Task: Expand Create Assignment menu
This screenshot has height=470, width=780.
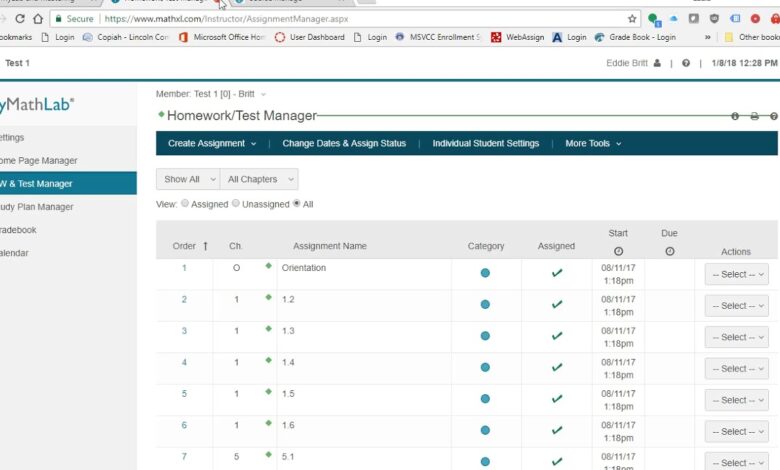Action: (x=212, y=143)
